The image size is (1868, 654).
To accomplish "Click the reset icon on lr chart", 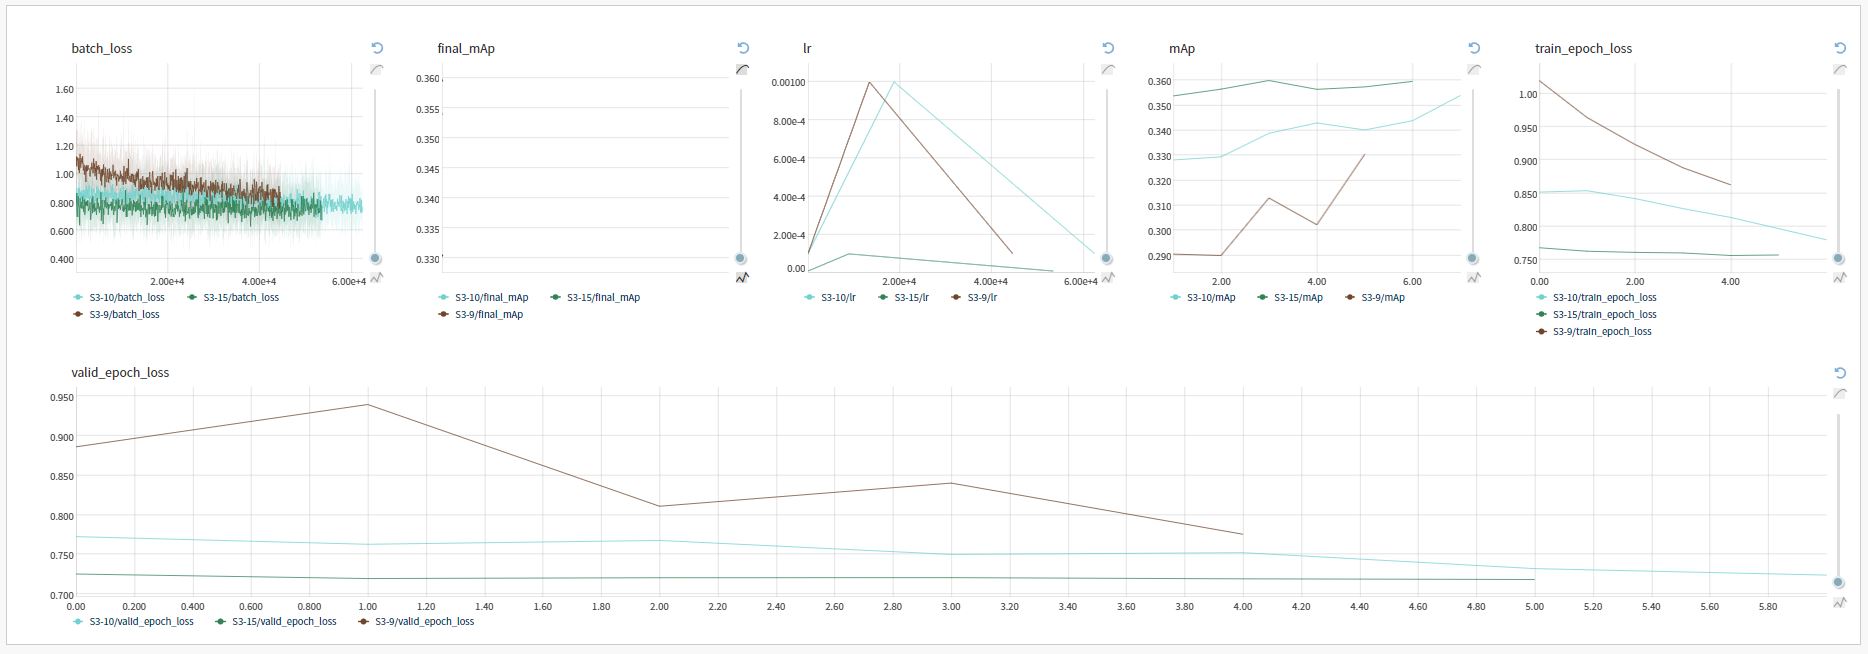I will [x=1108, y=48].
